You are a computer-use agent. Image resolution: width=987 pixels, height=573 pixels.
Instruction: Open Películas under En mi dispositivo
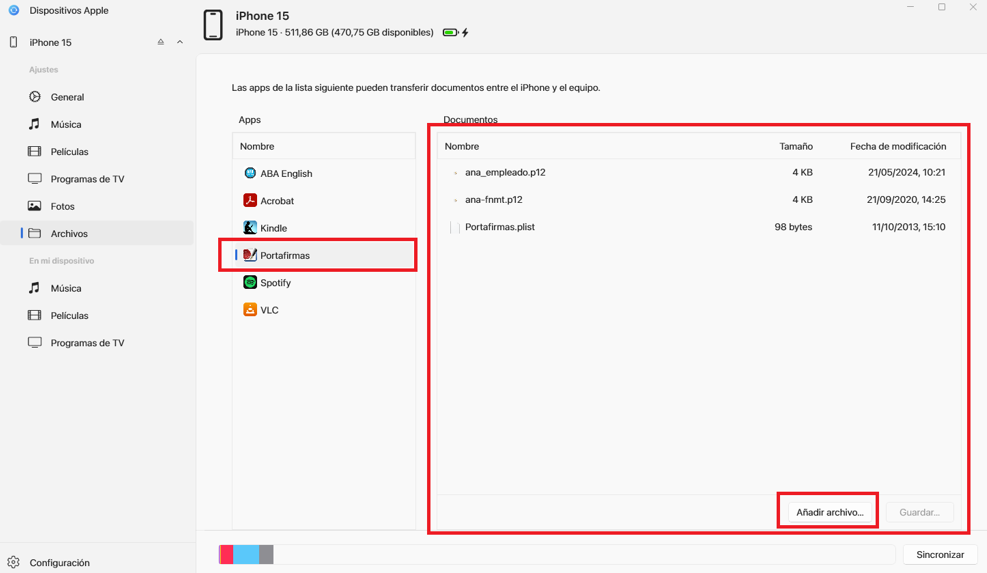pyautogui.click(x=98, y=315)
